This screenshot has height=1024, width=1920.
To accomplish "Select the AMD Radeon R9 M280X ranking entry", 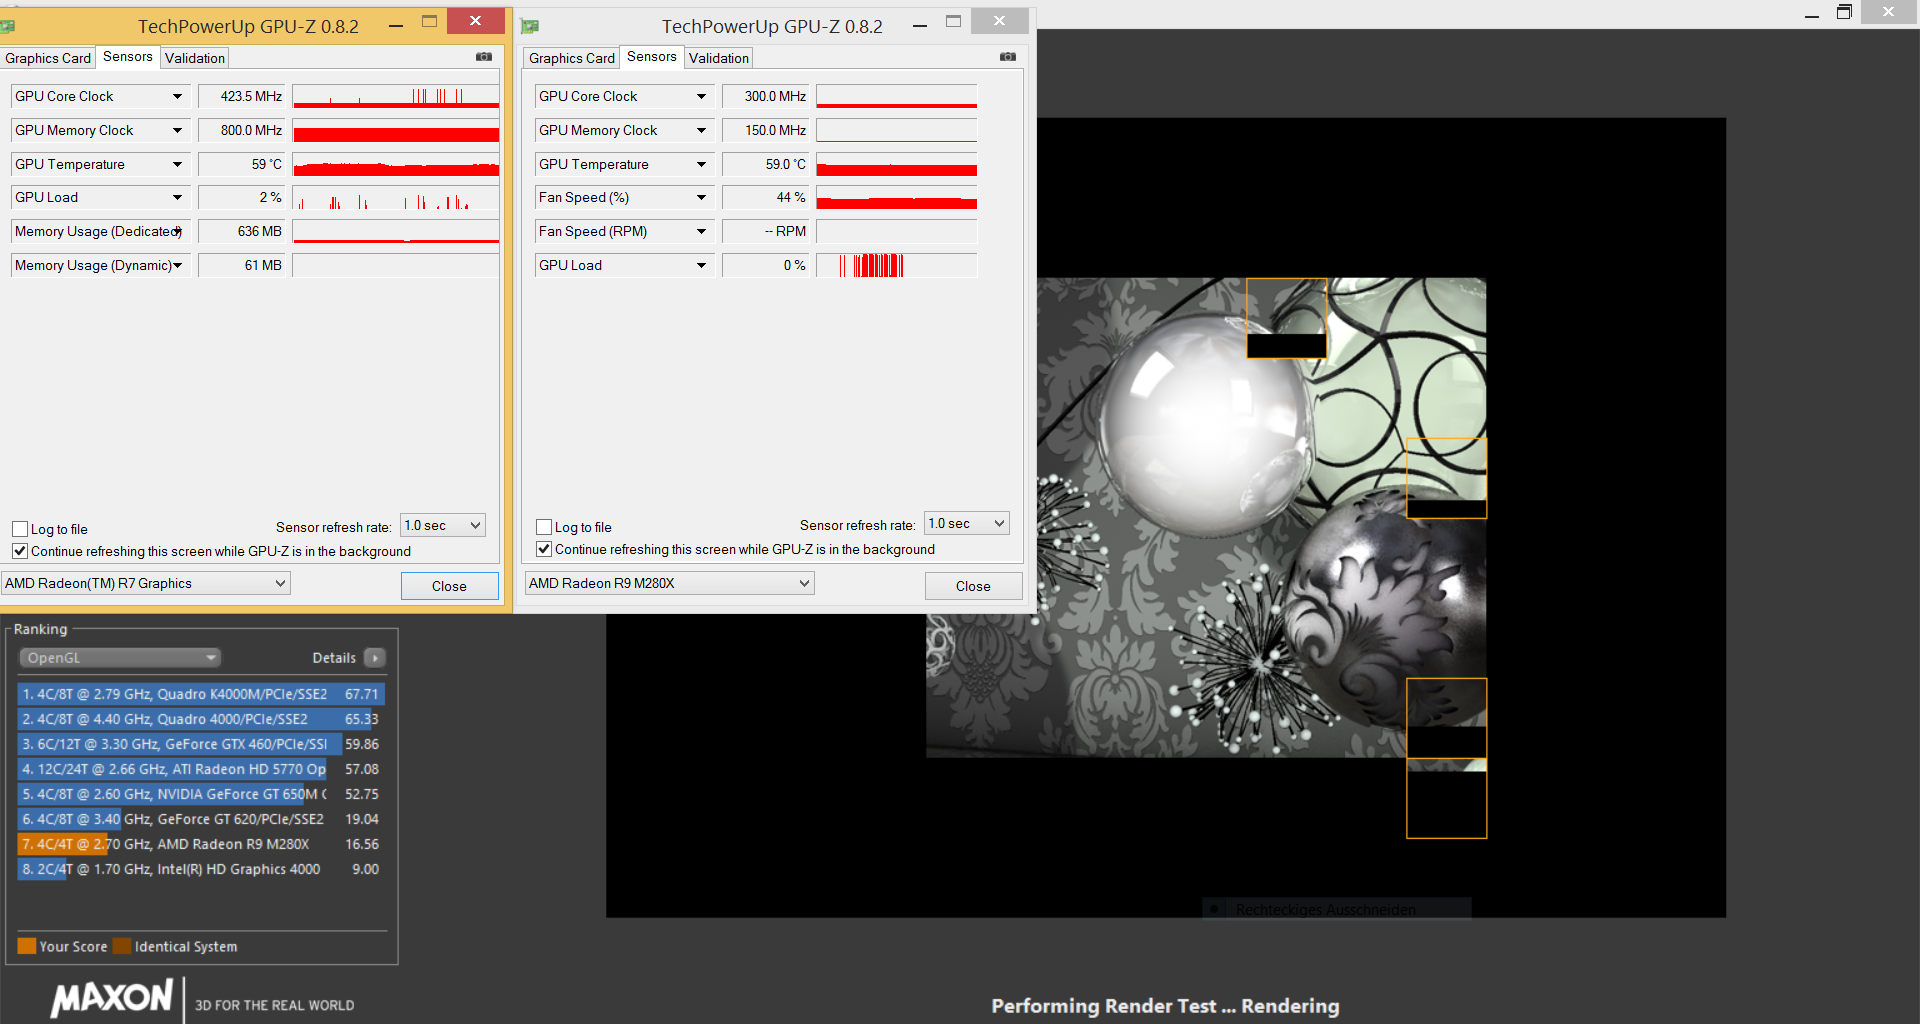I will coord(201,844).
